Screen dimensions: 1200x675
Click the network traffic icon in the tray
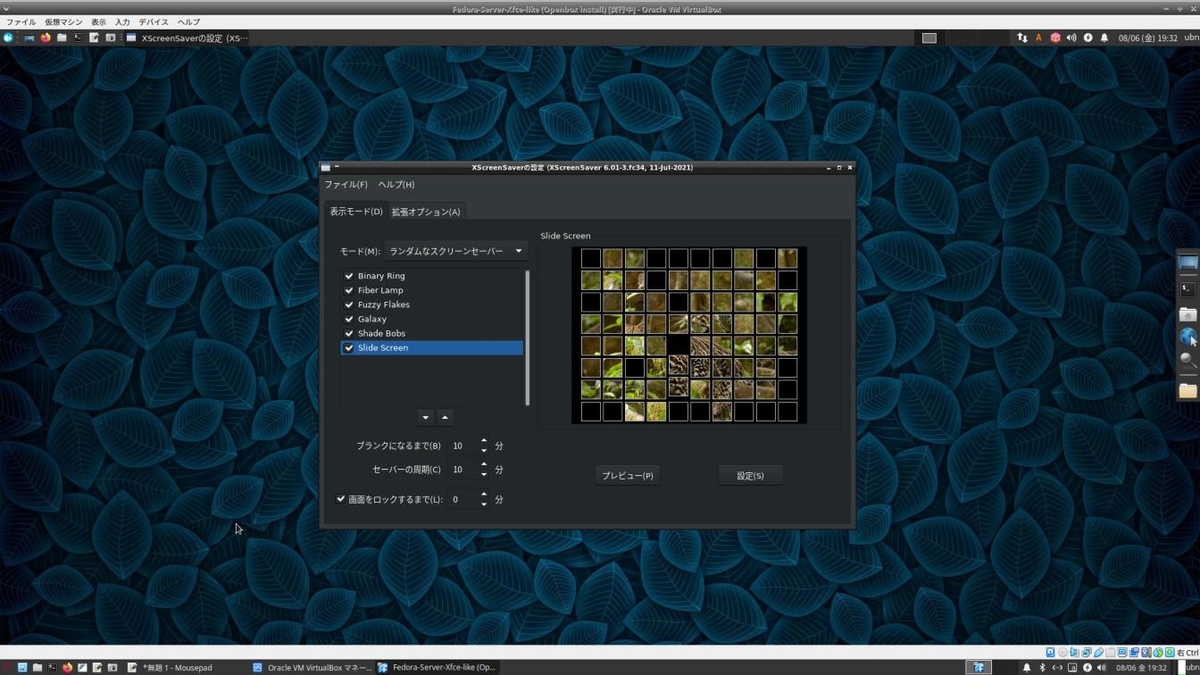coord(1057,667)
